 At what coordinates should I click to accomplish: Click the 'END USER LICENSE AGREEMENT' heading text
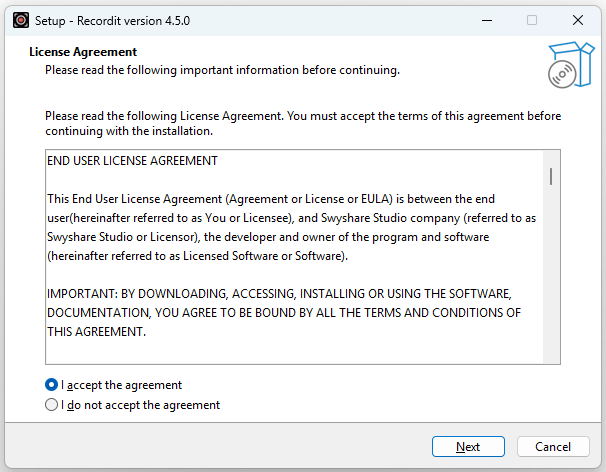point(132,161)
